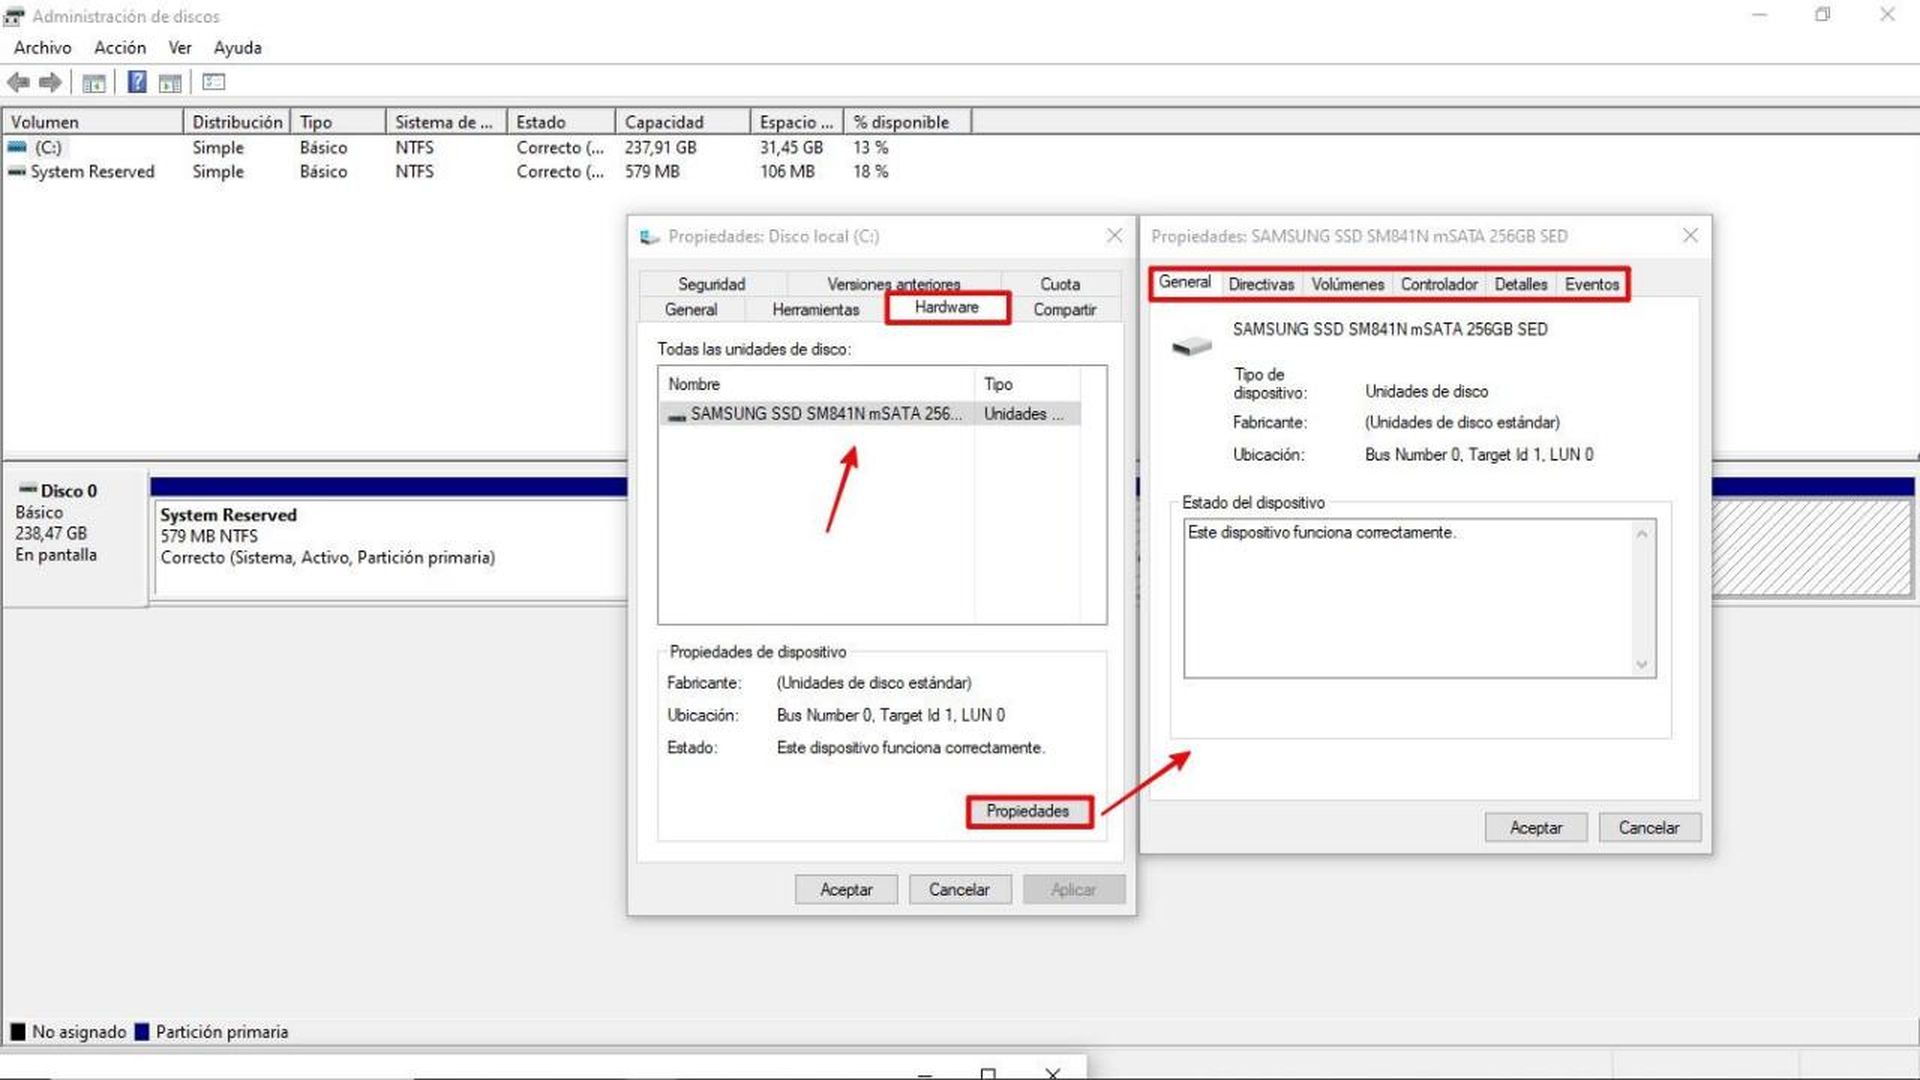The width and height of the screenshot is (1920, 1080).
Task: Click the show/hide action pane icon
Action: tap(213, 82)
